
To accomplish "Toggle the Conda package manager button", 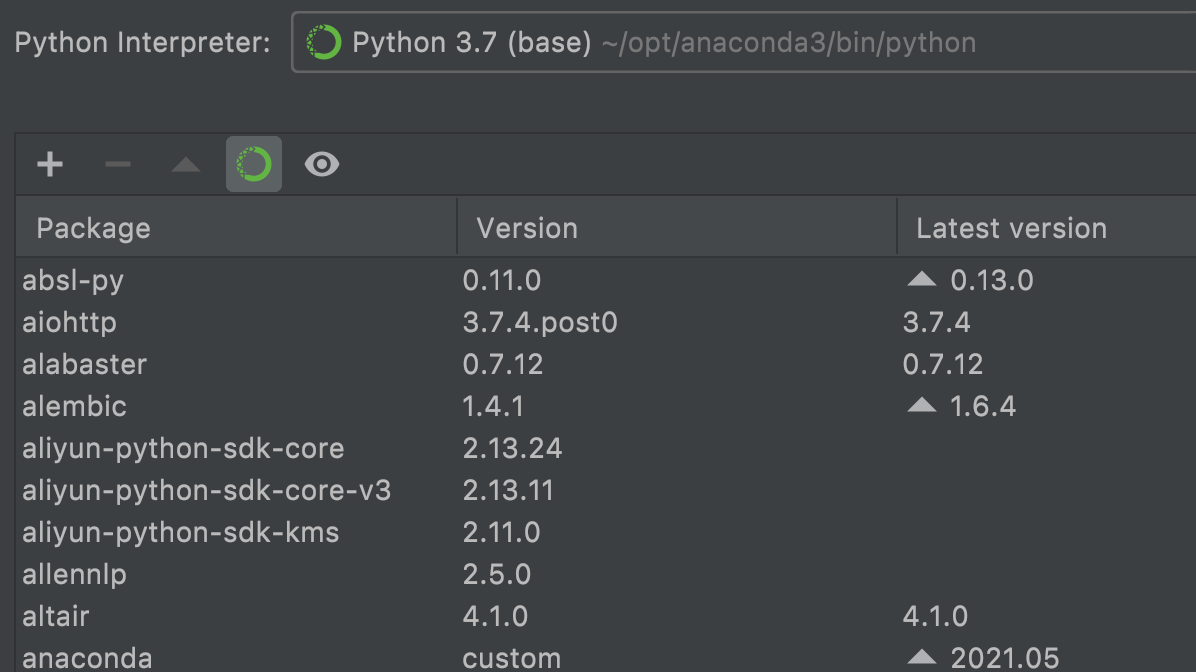I will pyautogui.click(x=254, y=164).
